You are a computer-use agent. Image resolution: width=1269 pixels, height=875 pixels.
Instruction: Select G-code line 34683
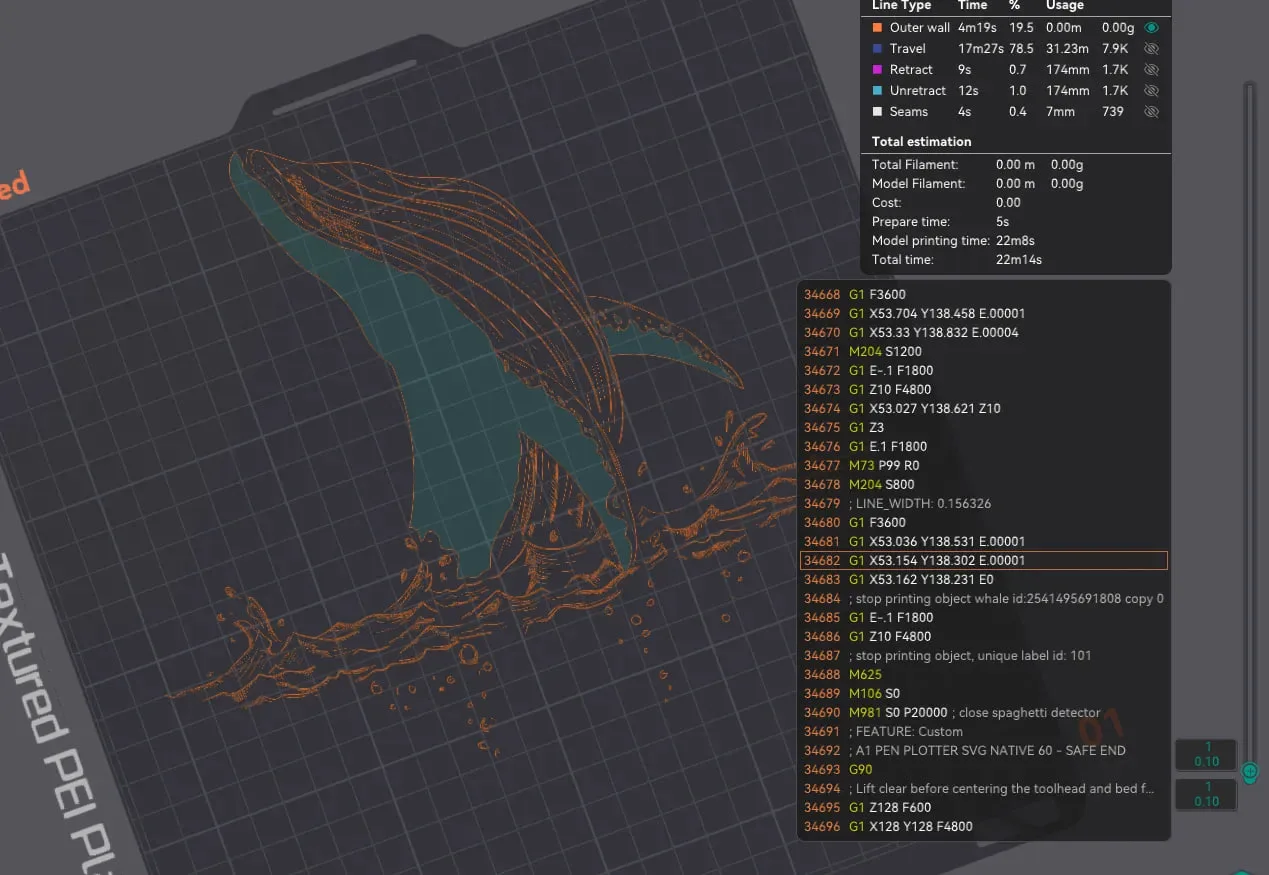point(983,580)
